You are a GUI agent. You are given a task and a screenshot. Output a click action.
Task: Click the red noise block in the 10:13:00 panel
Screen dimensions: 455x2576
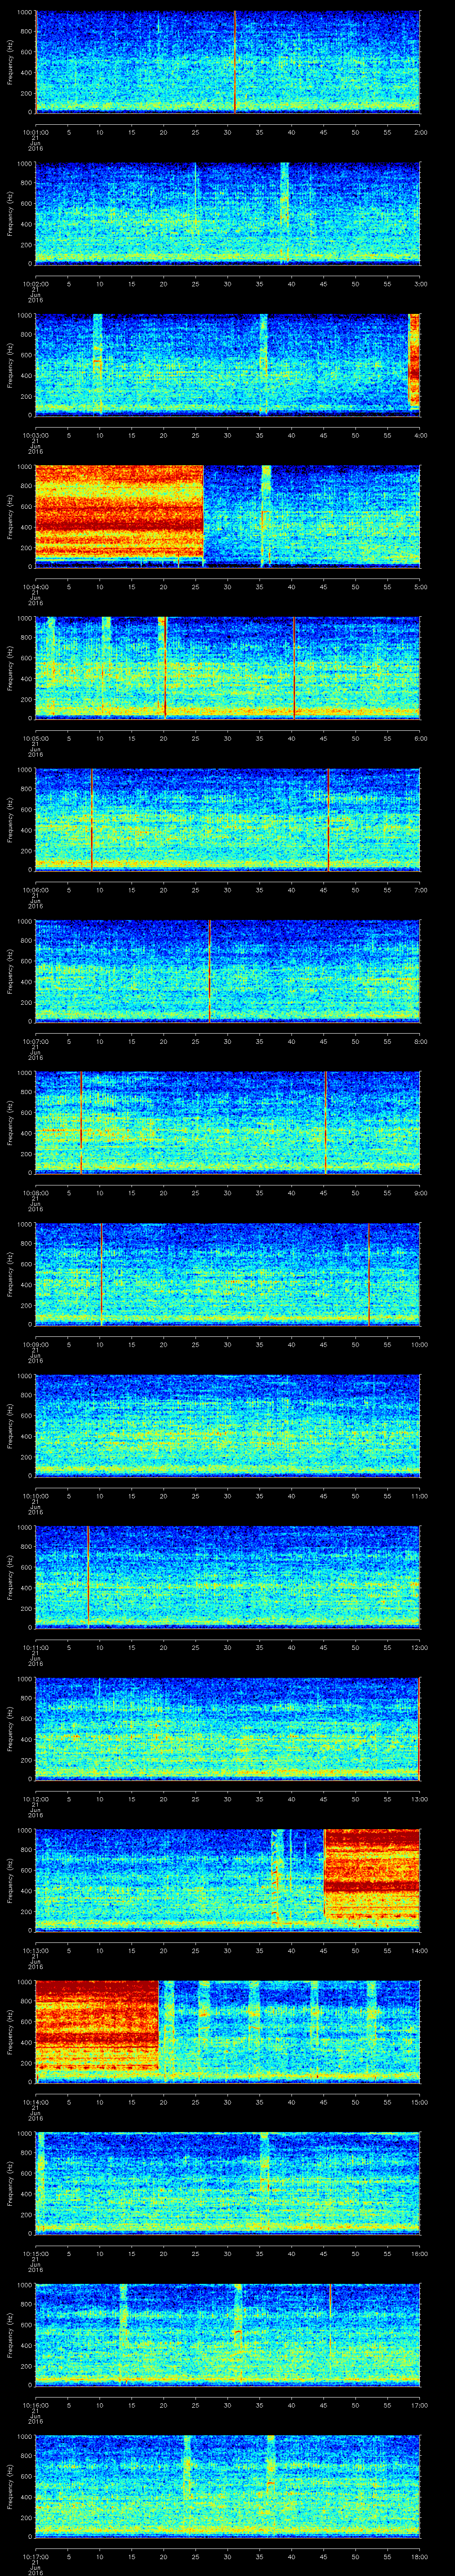[372, 1875]
